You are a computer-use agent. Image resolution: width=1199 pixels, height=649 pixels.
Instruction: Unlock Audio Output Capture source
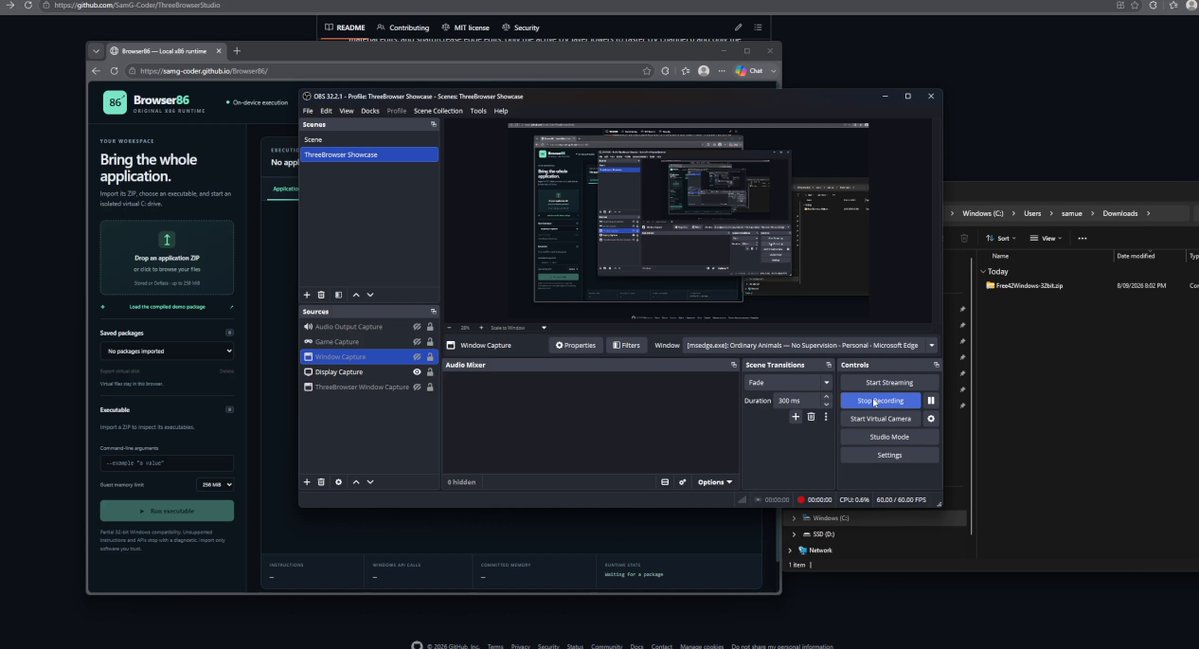tap(430, 327)
